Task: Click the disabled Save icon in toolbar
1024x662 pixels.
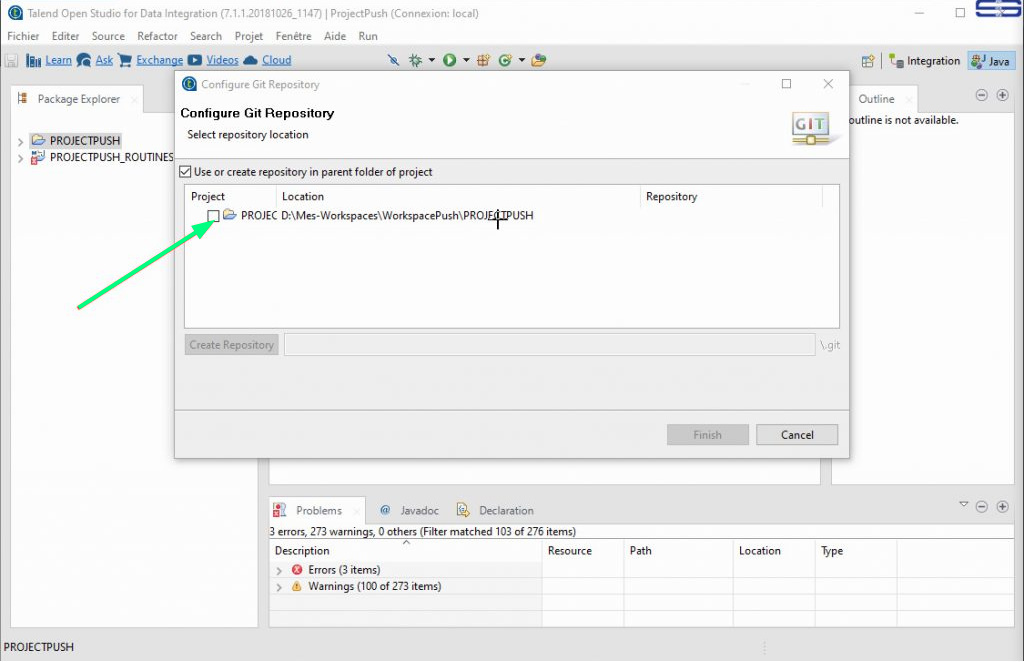Action: pyautogui.click(x=11, y=61)
